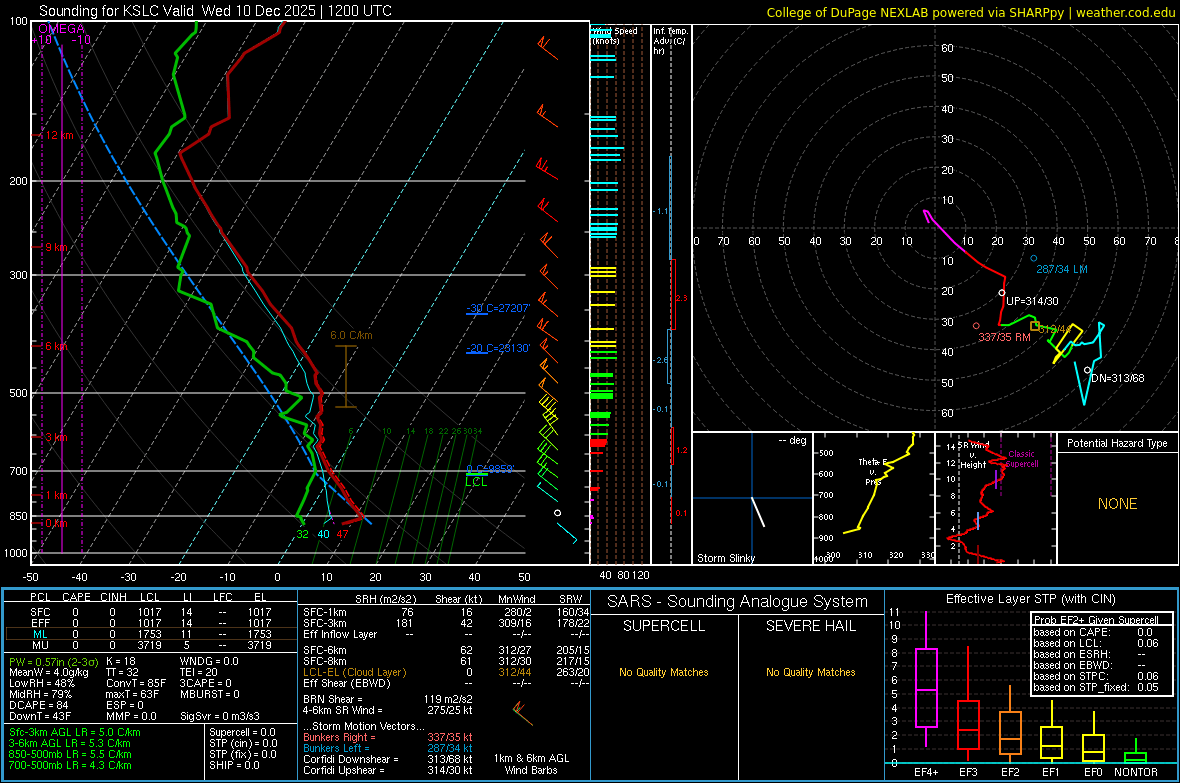Click the 'LCL-EL (Cloud Layer)' row label
Screen dimensions: 1180x783
(354, 672)
